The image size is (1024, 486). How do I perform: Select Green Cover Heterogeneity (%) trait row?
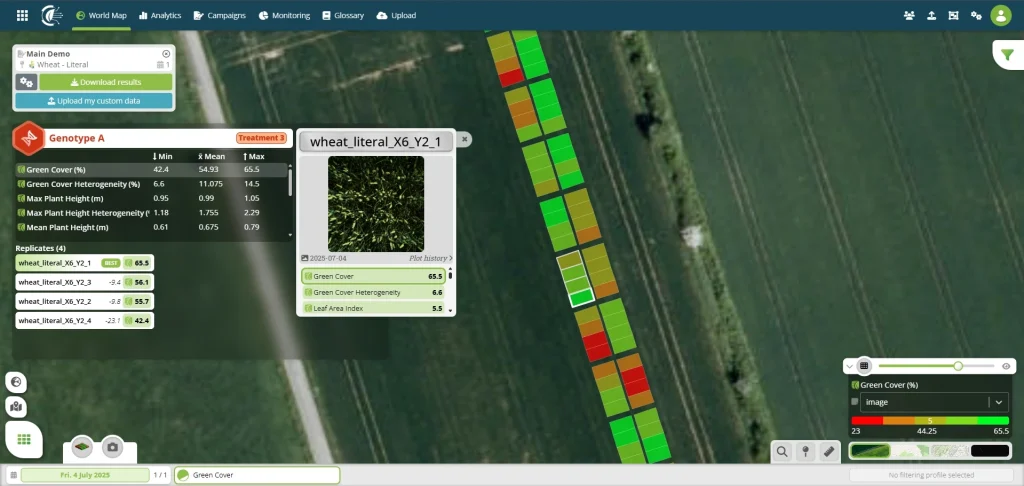point(151,184)
